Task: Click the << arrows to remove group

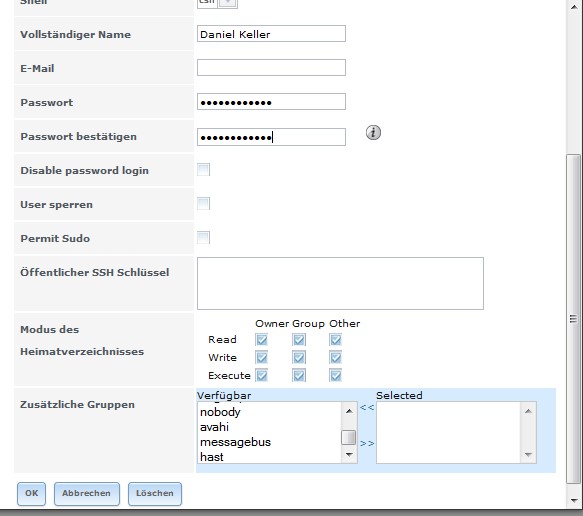Action: [x=367, y=407]
